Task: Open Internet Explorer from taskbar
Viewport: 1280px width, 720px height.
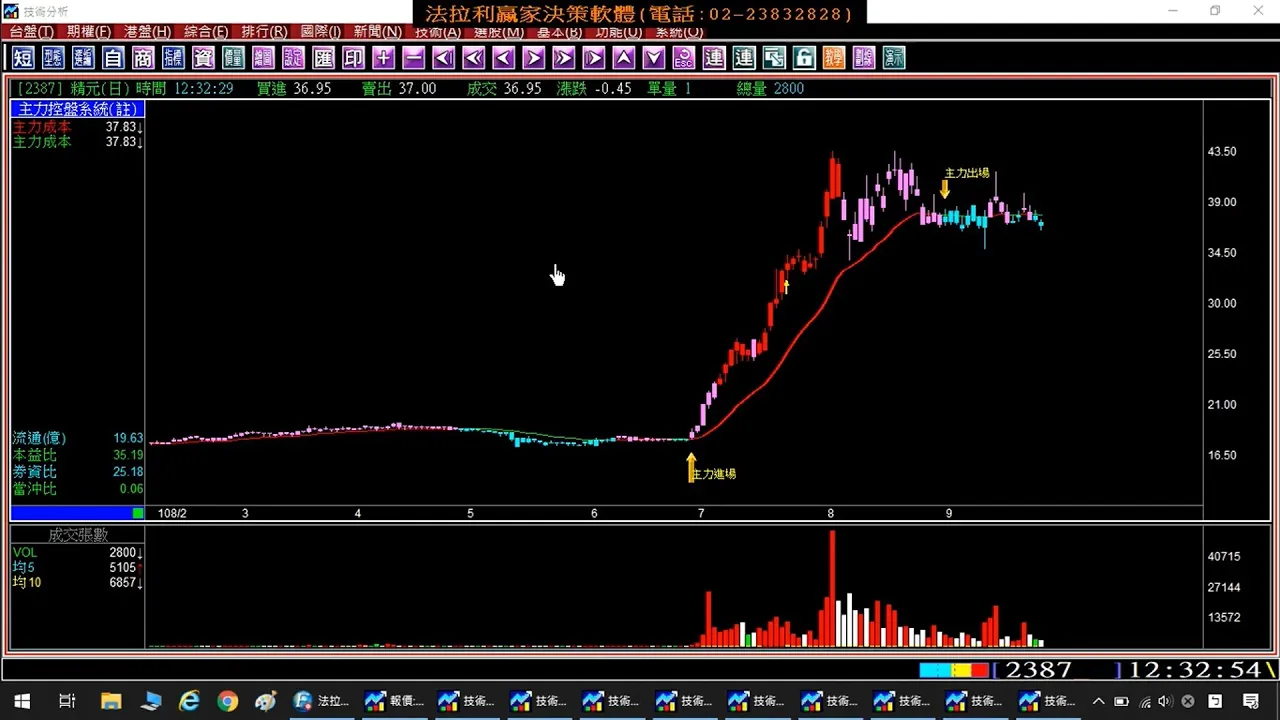Action: pos(189,701)
